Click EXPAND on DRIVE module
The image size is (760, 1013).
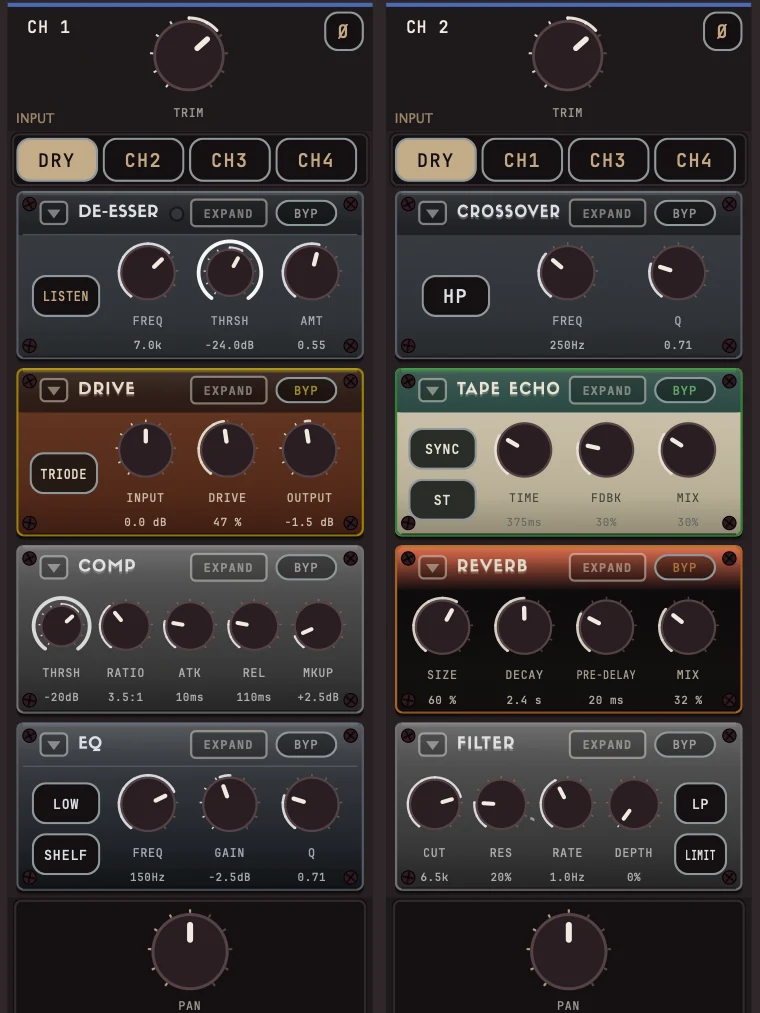228,390
